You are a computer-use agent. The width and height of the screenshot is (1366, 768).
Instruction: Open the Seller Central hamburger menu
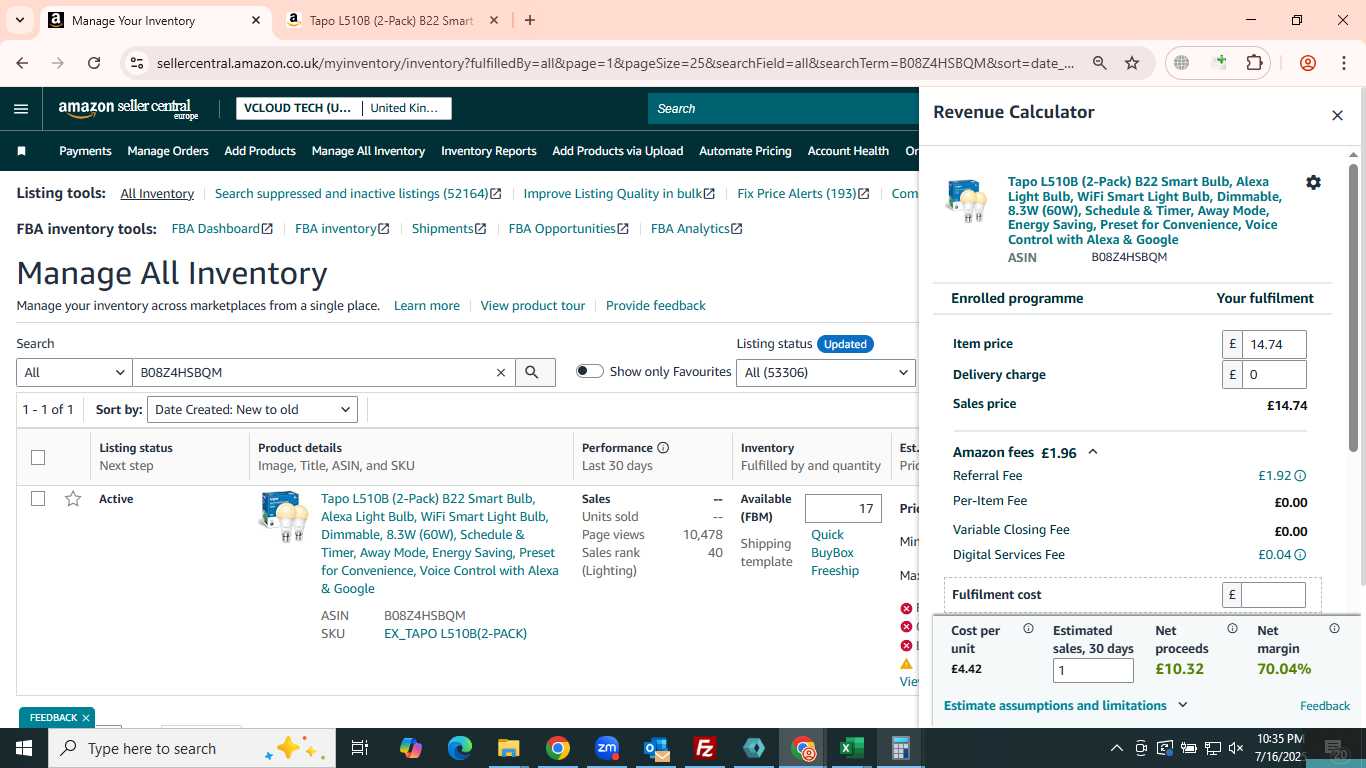click(21, 109)
